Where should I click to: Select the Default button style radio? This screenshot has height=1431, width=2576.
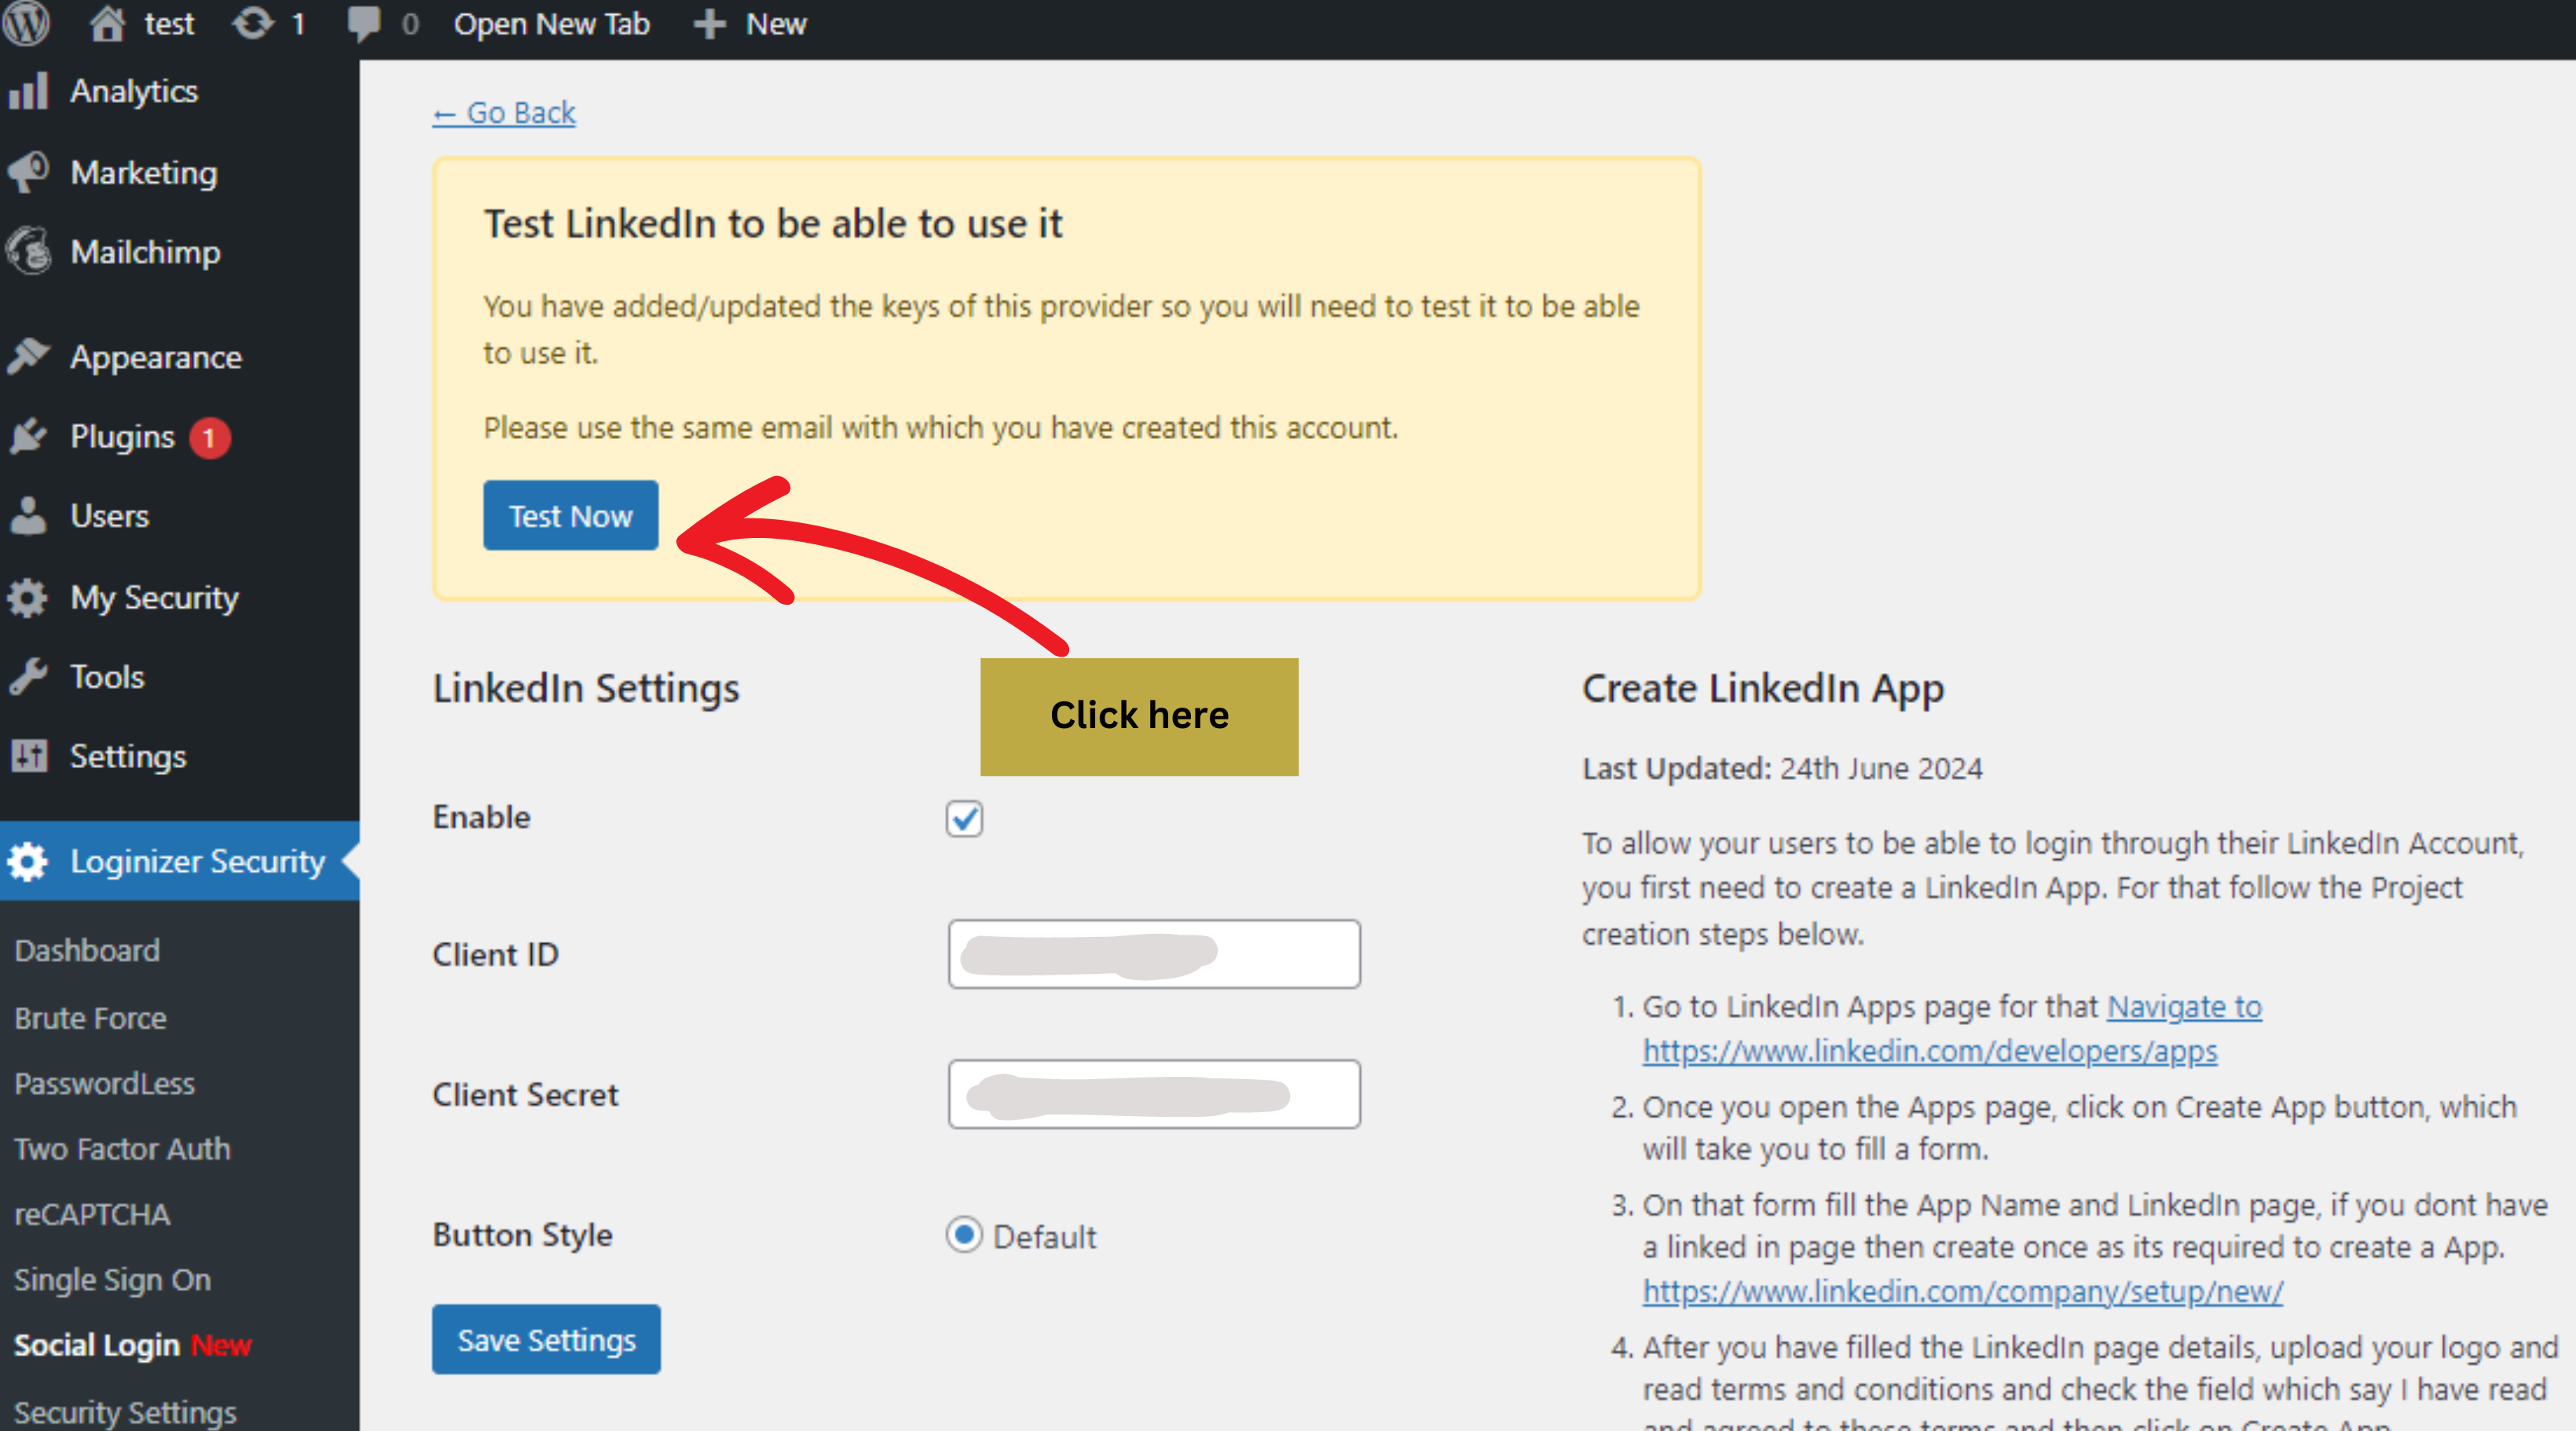pos(964,1235)
